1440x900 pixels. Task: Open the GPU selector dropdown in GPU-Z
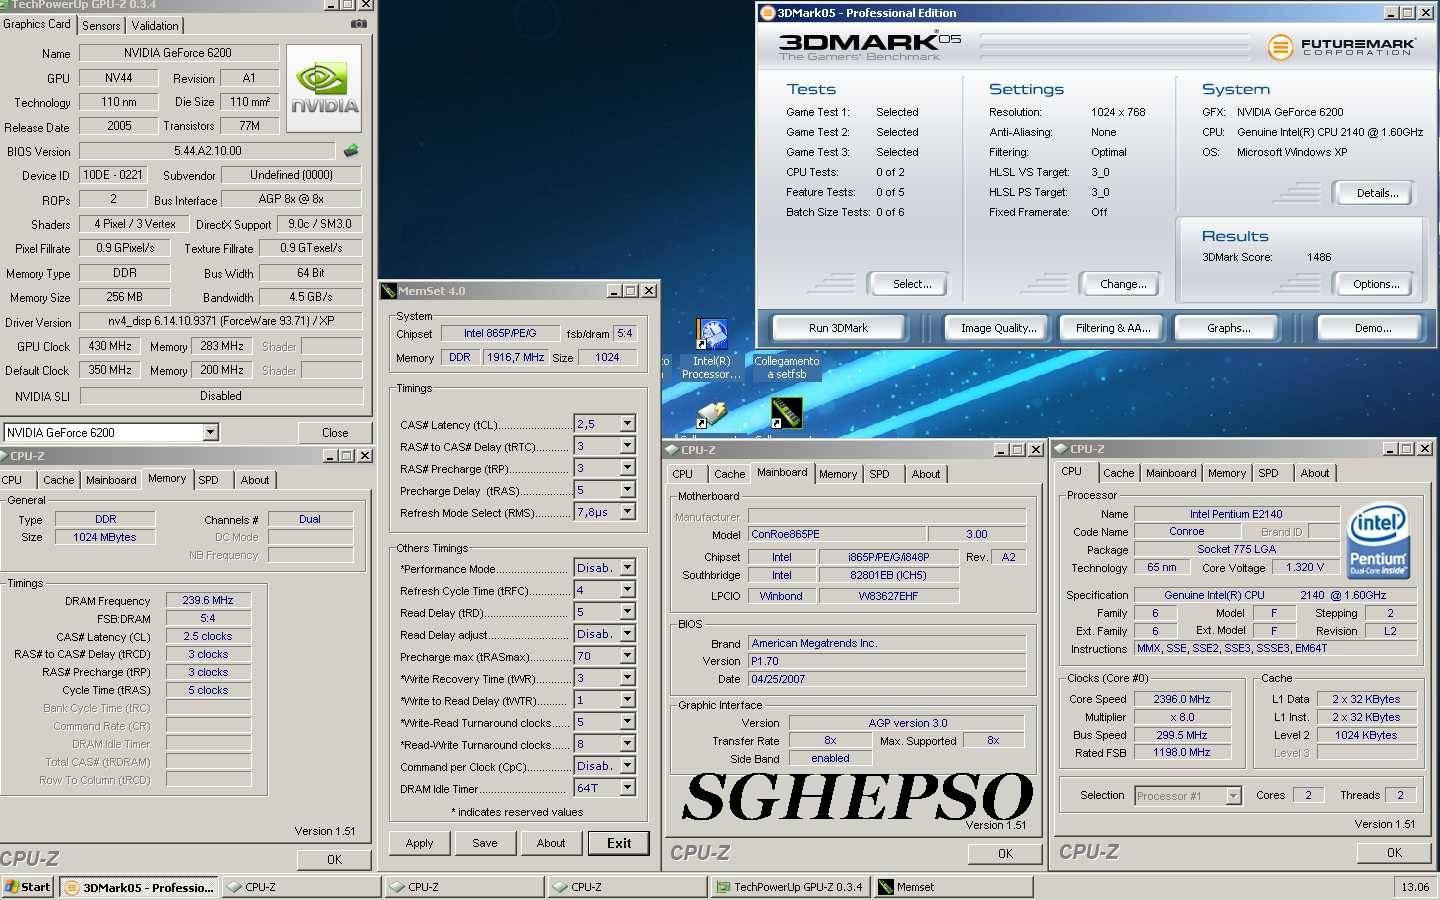click(210, 432)
